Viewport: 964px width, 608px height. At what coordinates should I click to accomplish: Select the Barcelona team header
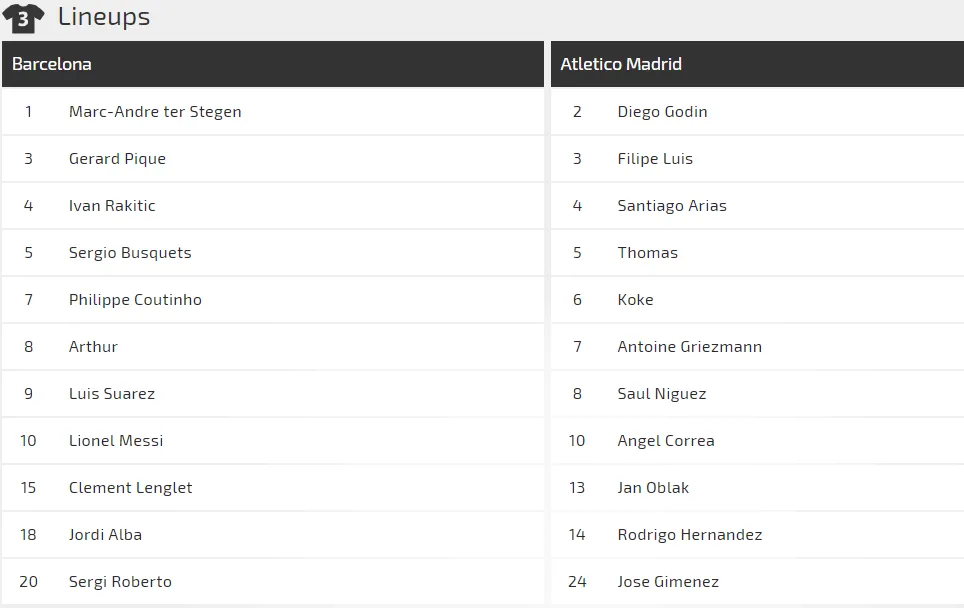(52, 64)
